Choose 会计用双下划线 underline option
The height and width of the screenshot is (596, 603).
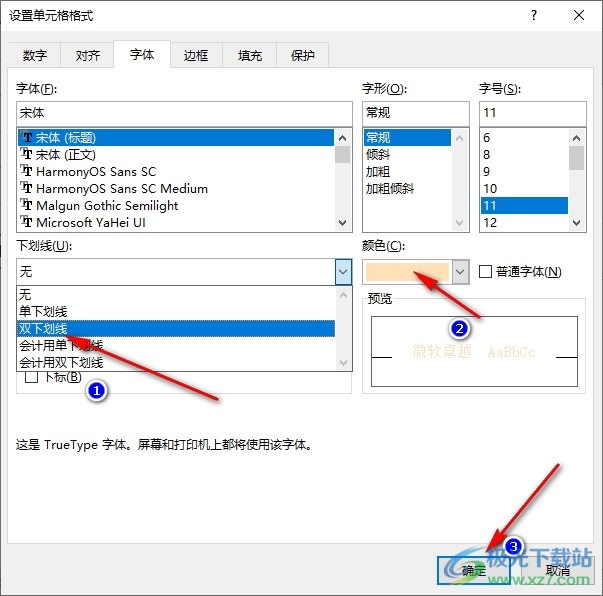click(177, 362)
